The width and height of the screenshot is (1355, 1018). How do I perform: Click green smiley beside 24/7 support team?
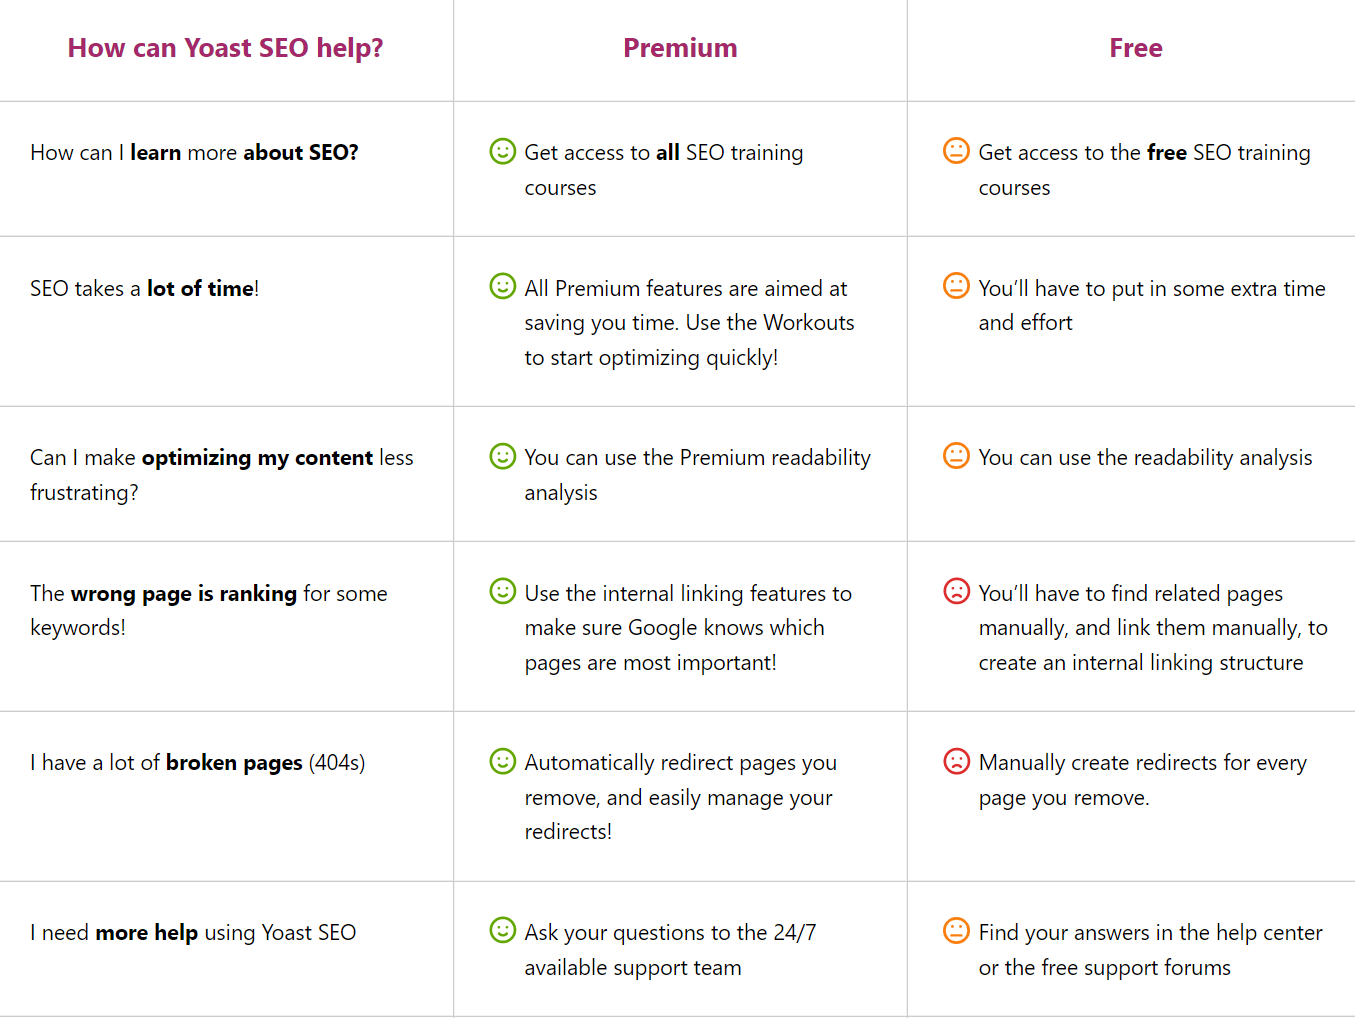pos(502,931)
